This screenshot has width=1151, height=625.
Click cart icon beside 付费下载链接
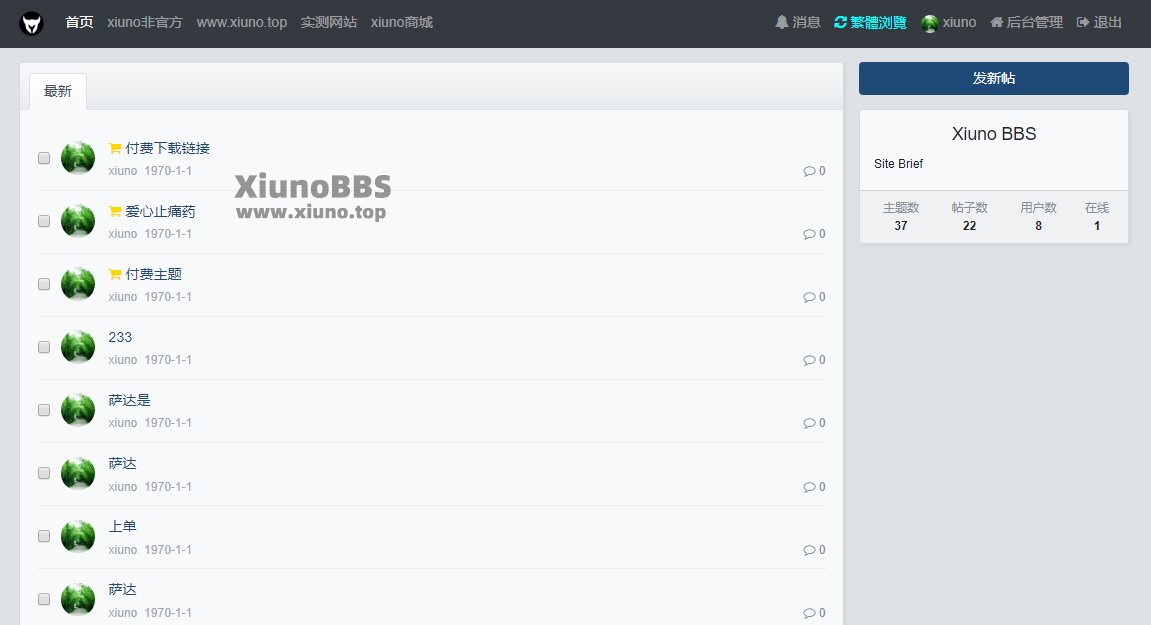[115, 148]
